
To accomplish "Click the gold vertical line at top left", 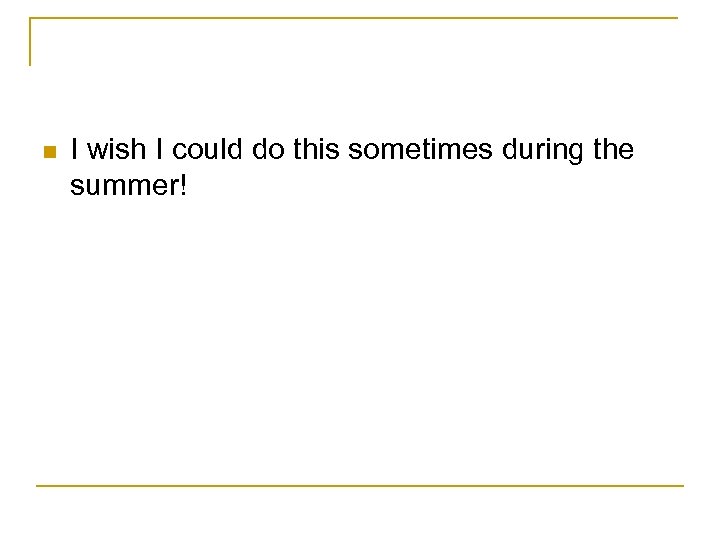I will 31,42.
